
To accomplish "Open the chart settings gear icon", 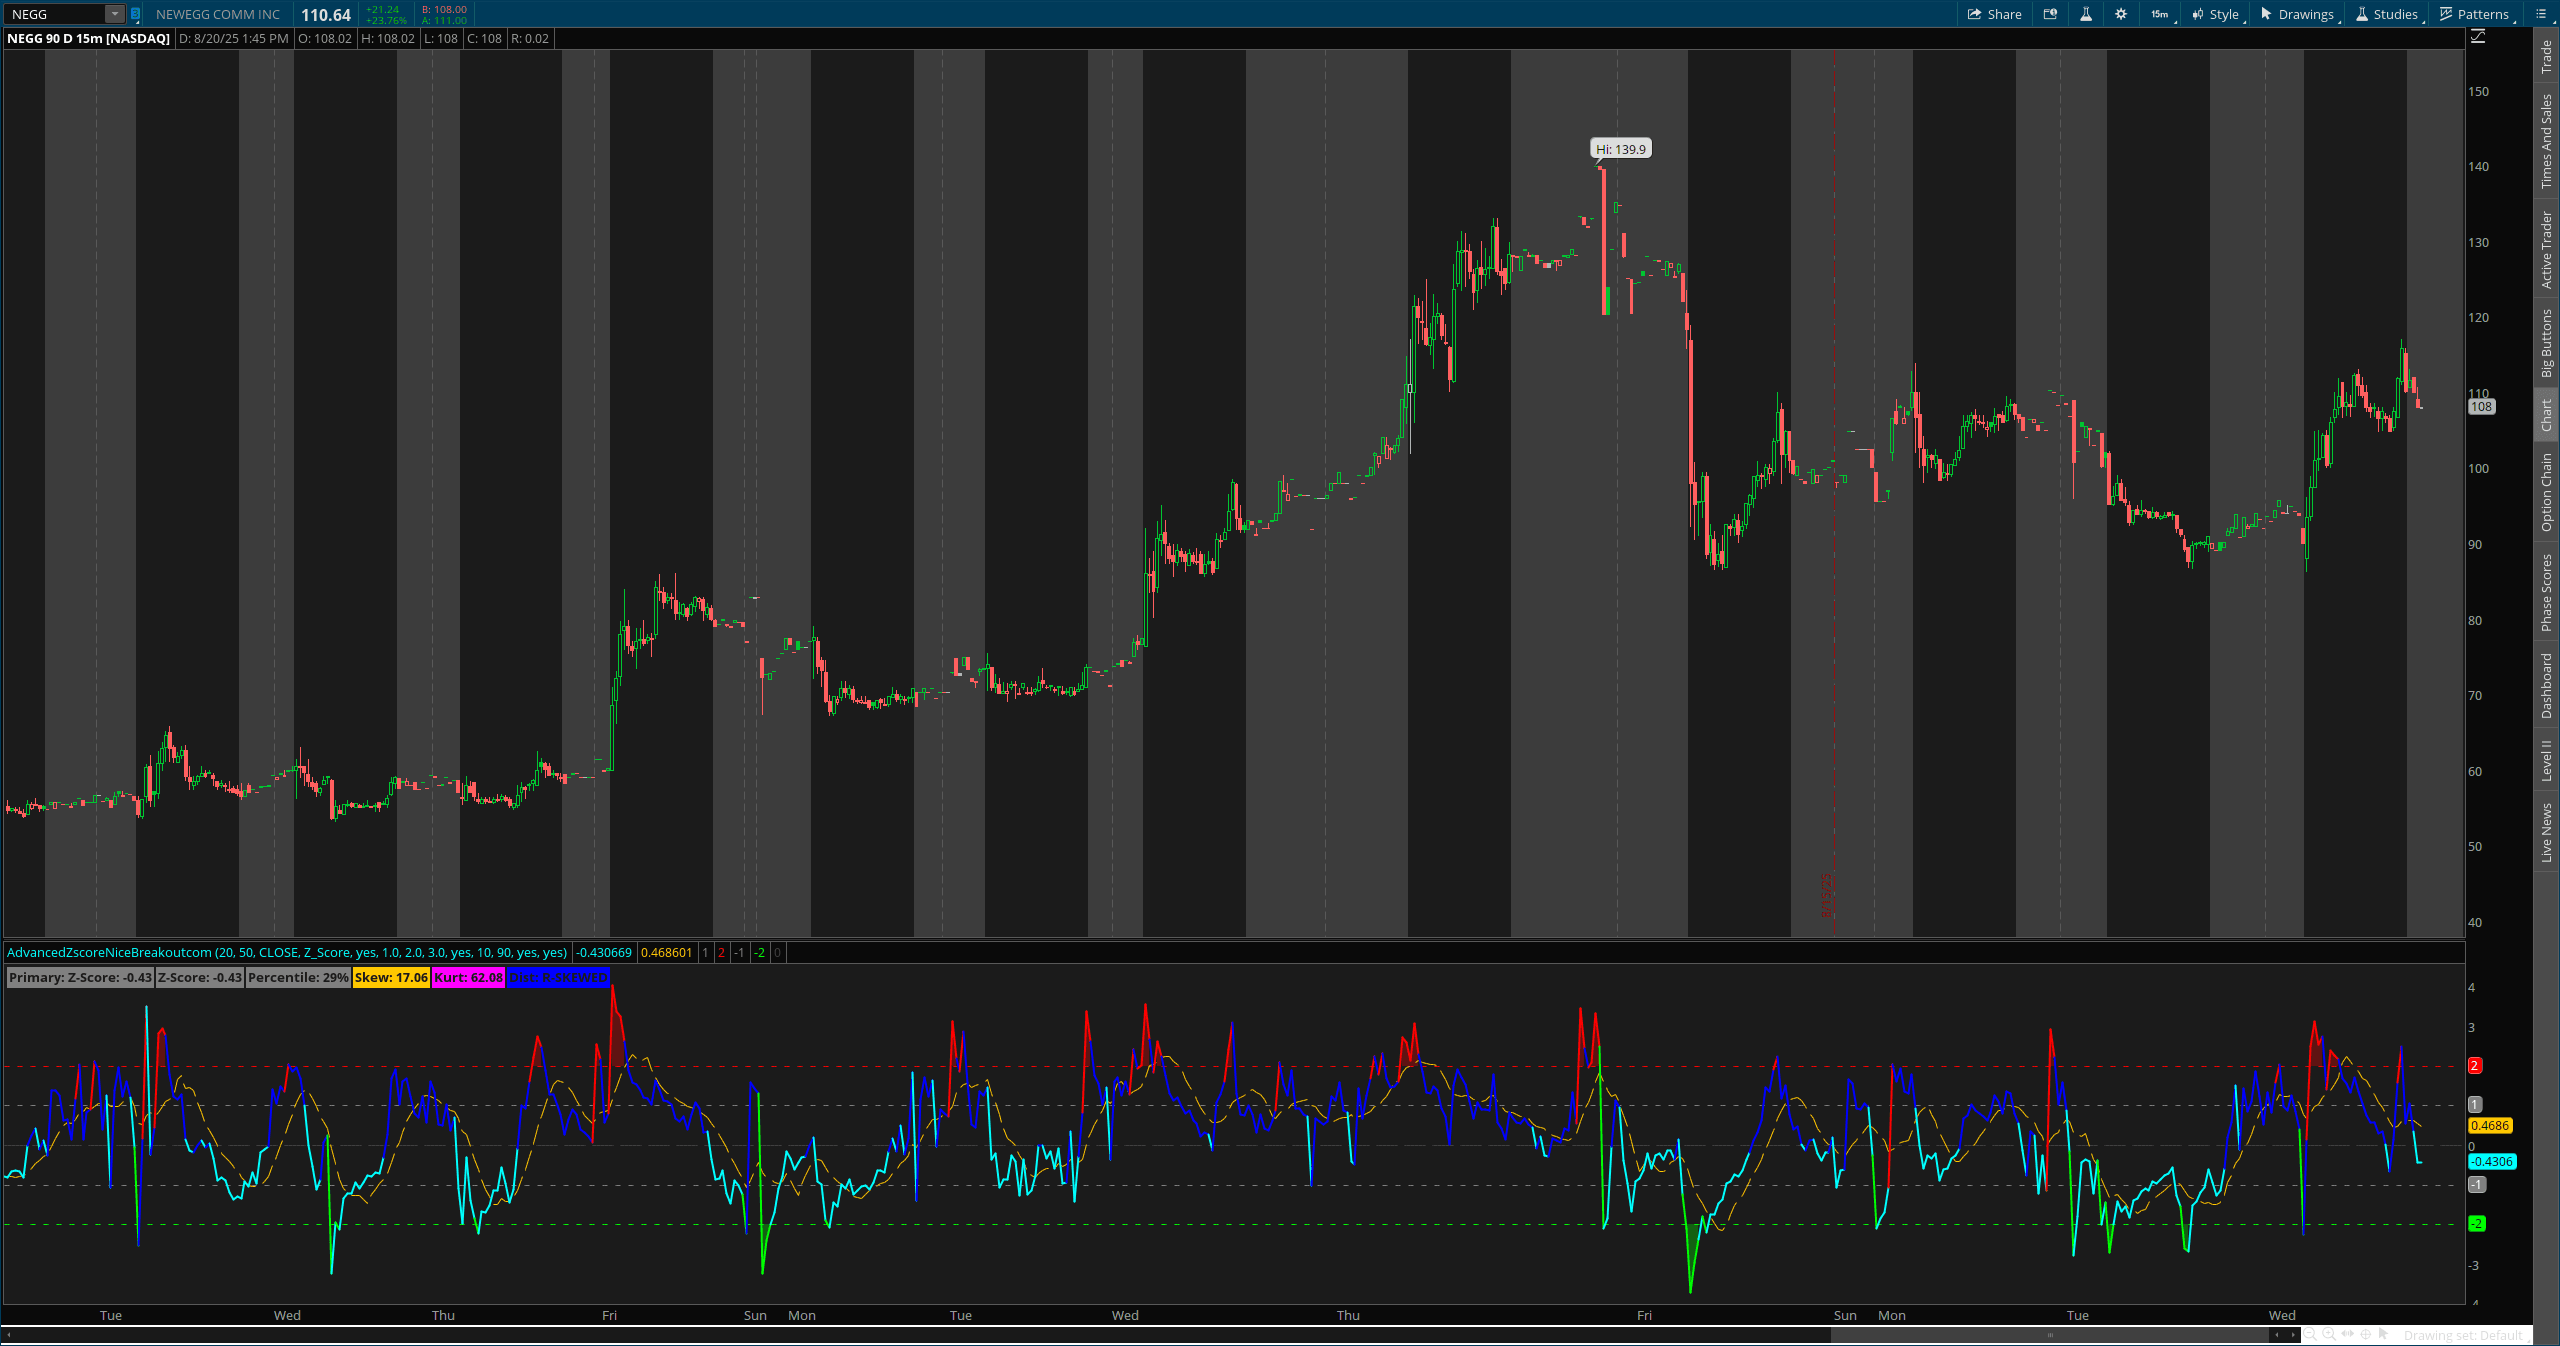I will [2122, 14].
